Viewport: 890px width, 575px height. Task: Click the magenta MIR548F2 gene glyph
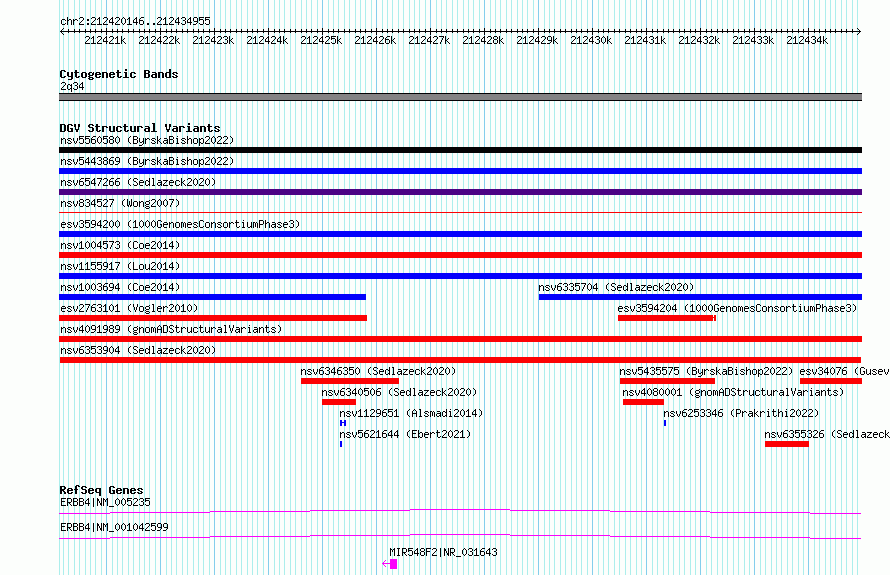pyautogui.click(x=390, y=564)
